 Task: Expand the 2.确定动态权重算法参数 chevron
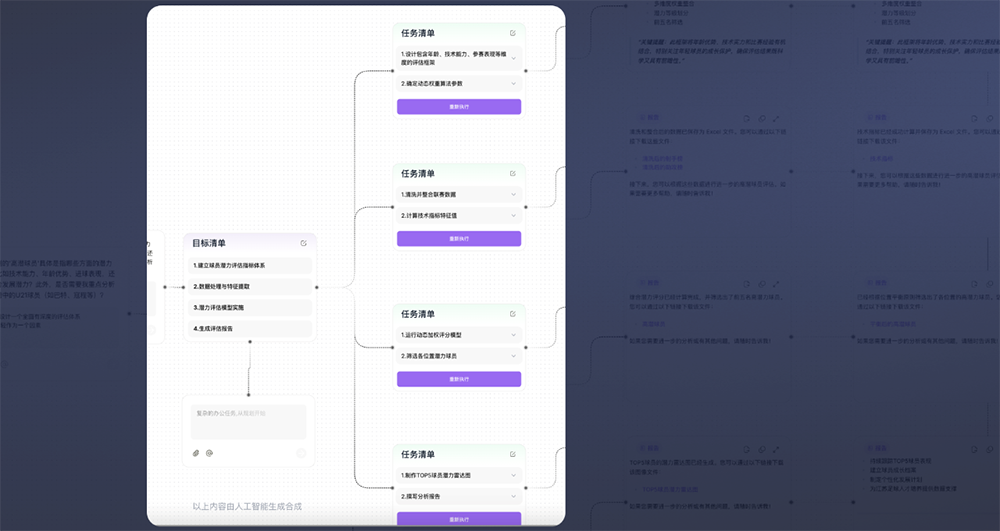click(x=513, y=84)
